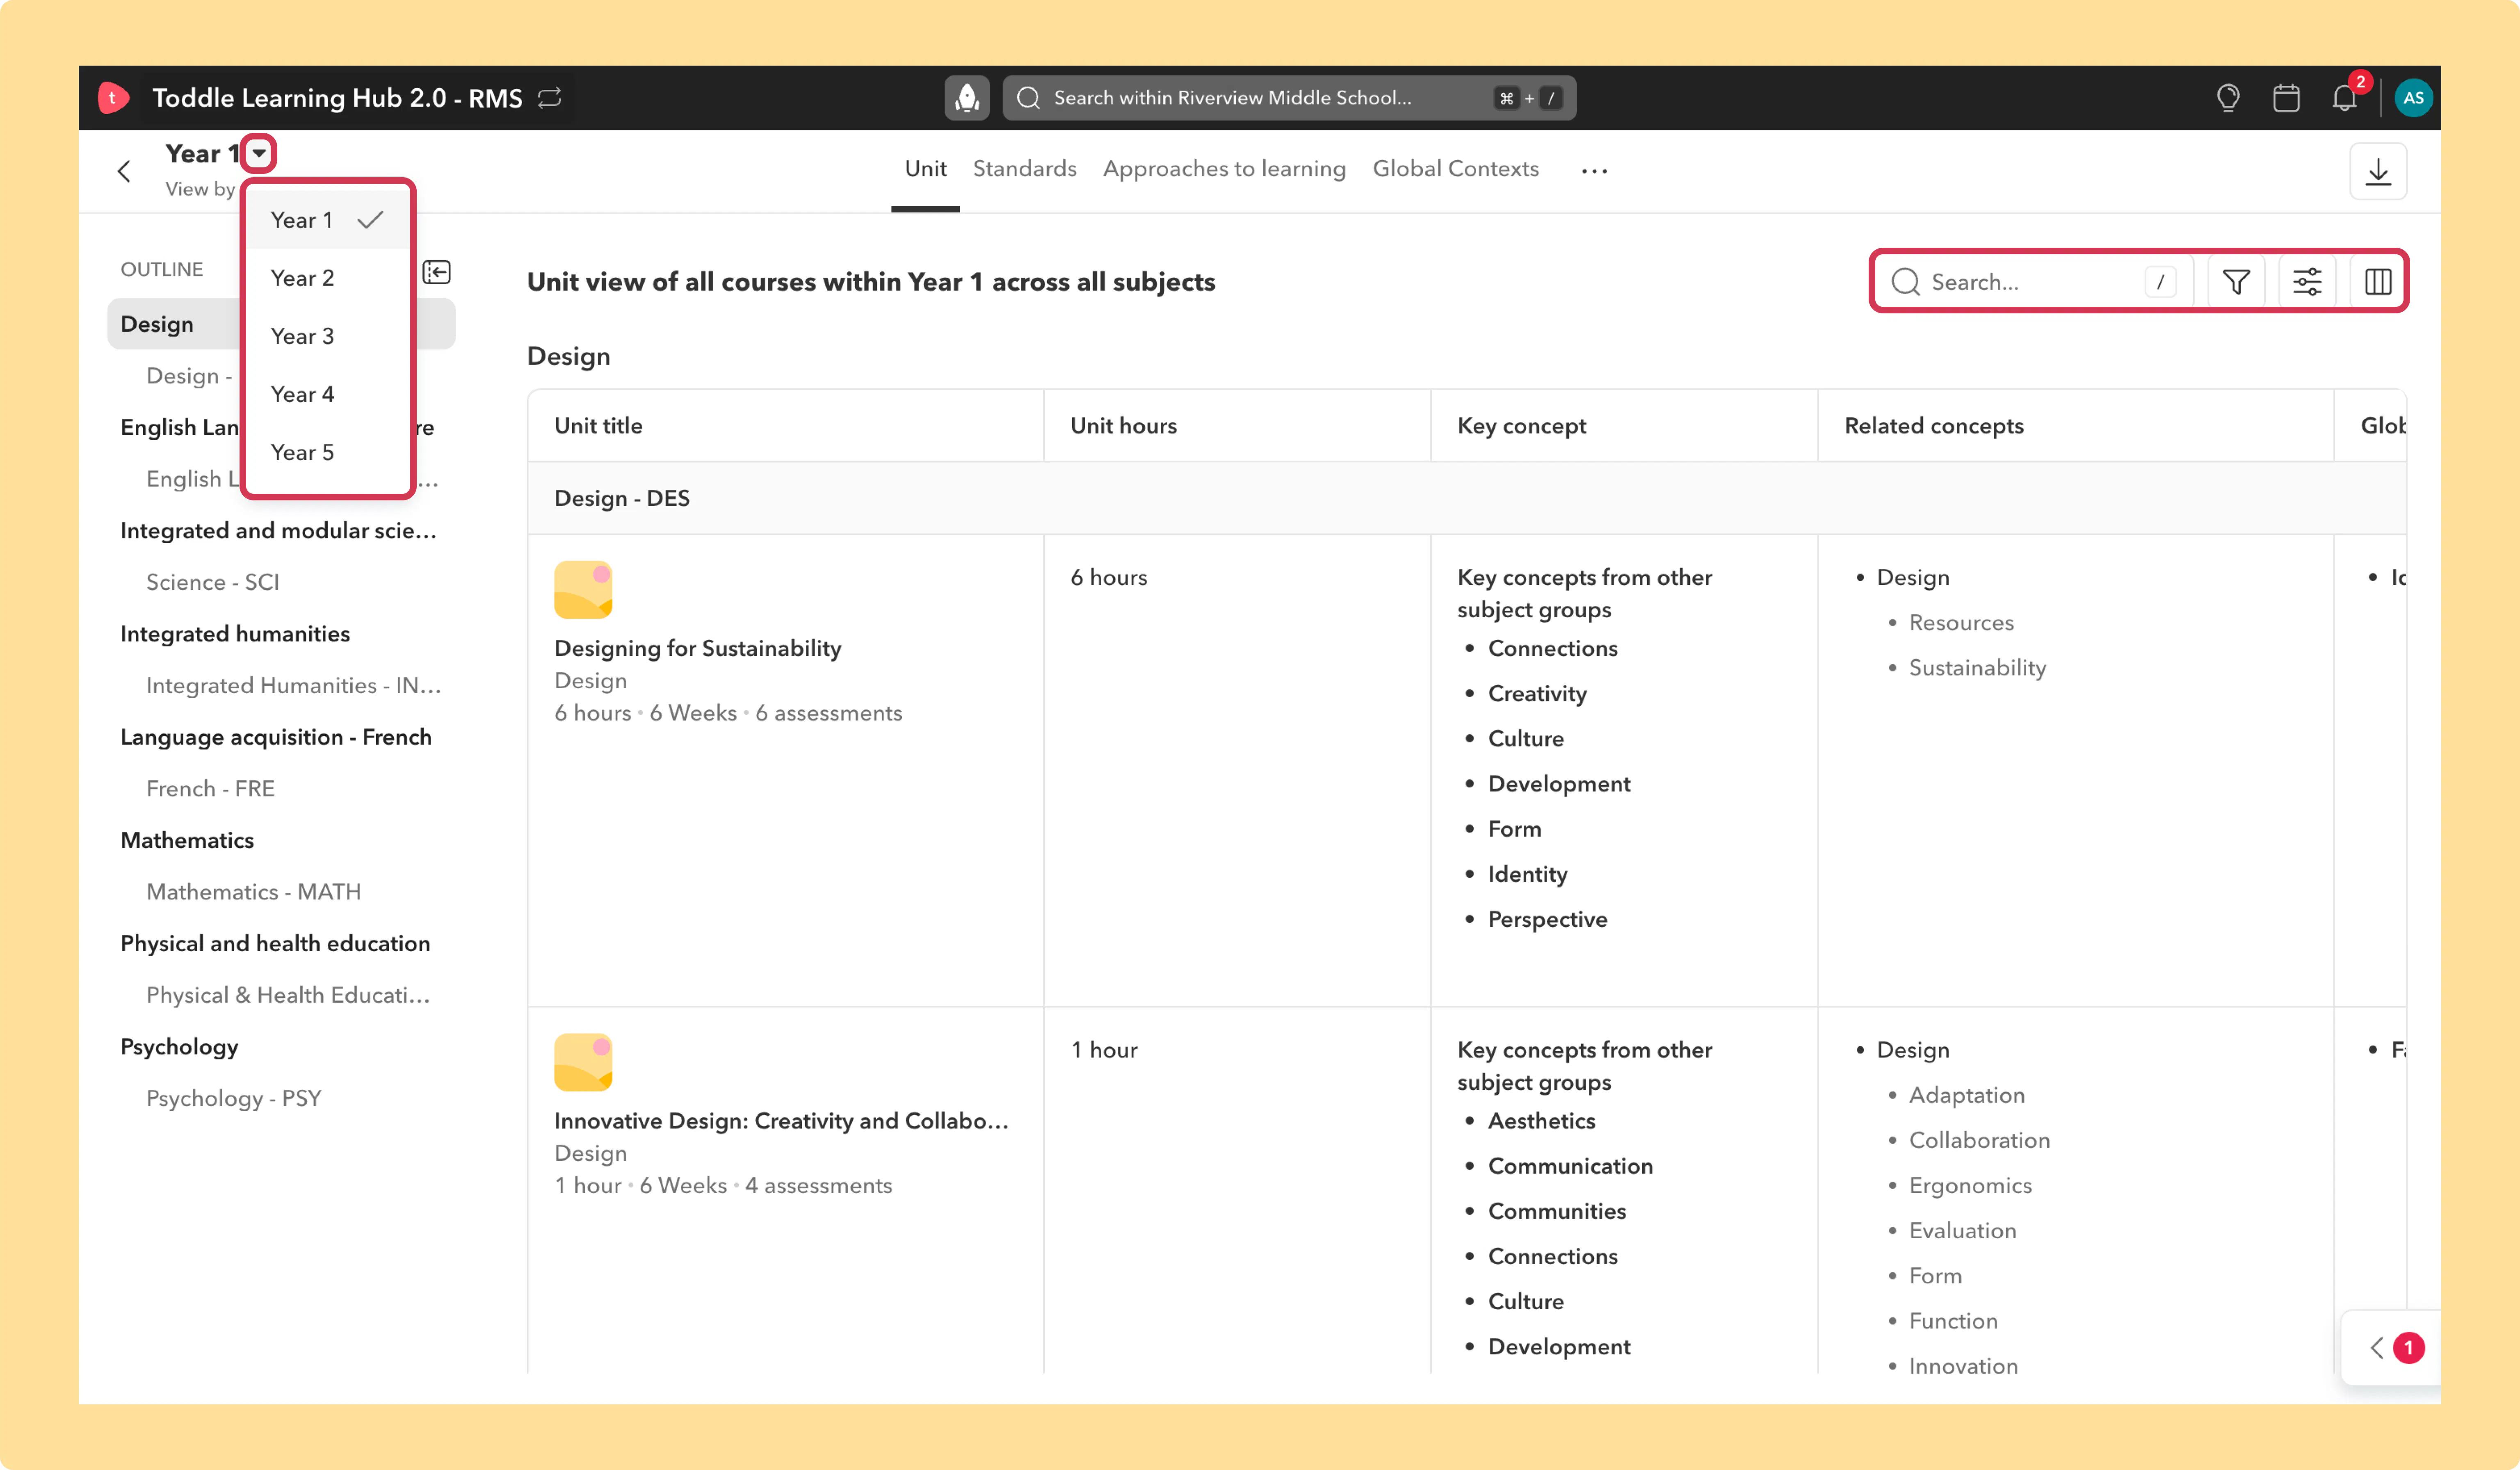Toggle the Year 1 grade dropdown arrow
Screen dimensions: 2520x1470
click(259, 153)
